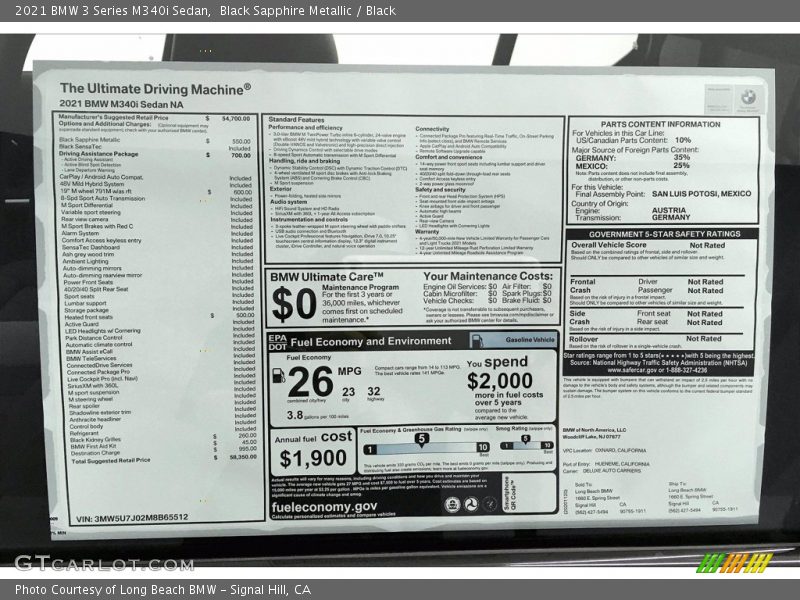This screenshot has width=800, height=600.
Task: Click 'Total Suggested Retail Price' row
Action: point(164,460)
